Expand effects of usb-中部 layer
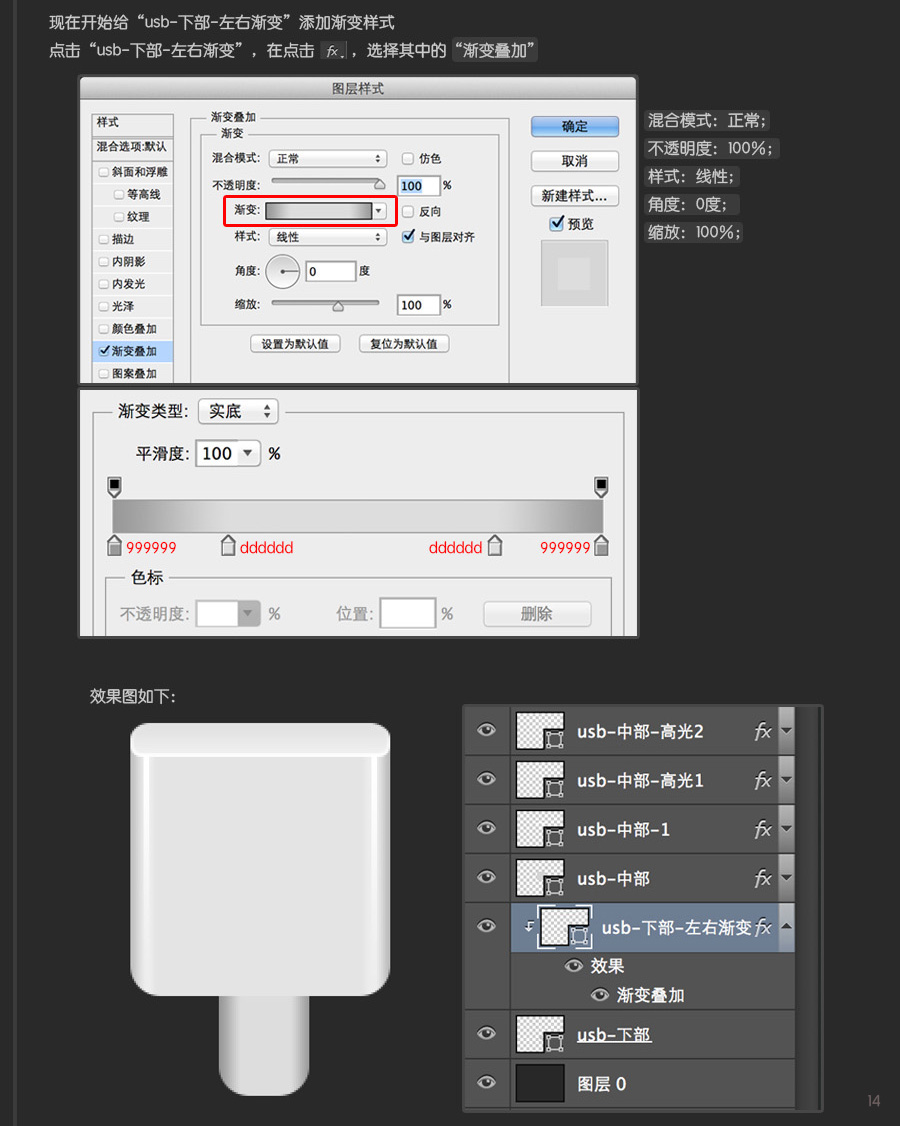This screenshot has width=900, height=1126. (x=787, y=878)
